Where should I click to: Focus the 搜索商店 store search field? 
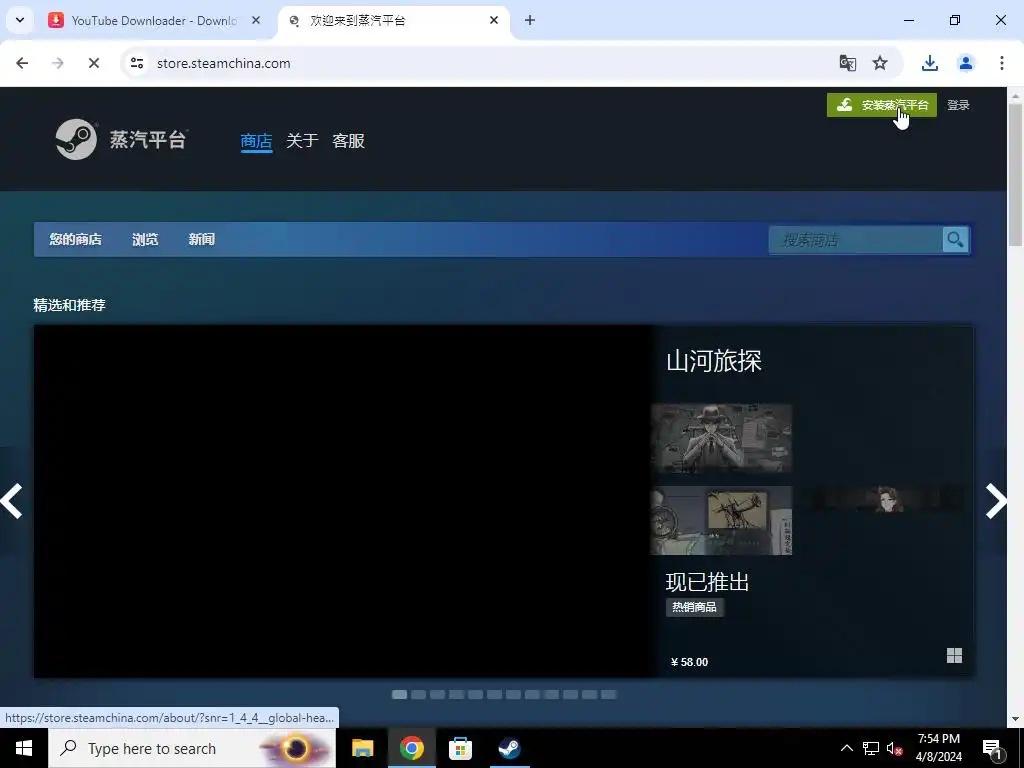856,240
